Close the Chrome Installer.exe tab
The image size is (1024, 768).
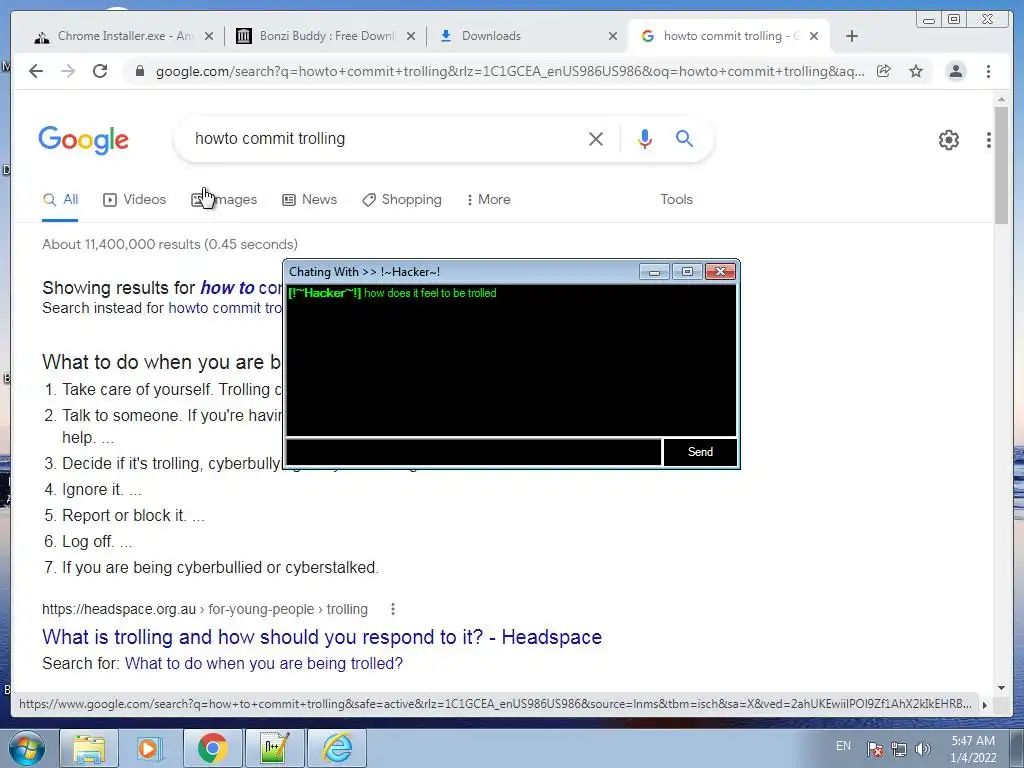coord(209,36)
